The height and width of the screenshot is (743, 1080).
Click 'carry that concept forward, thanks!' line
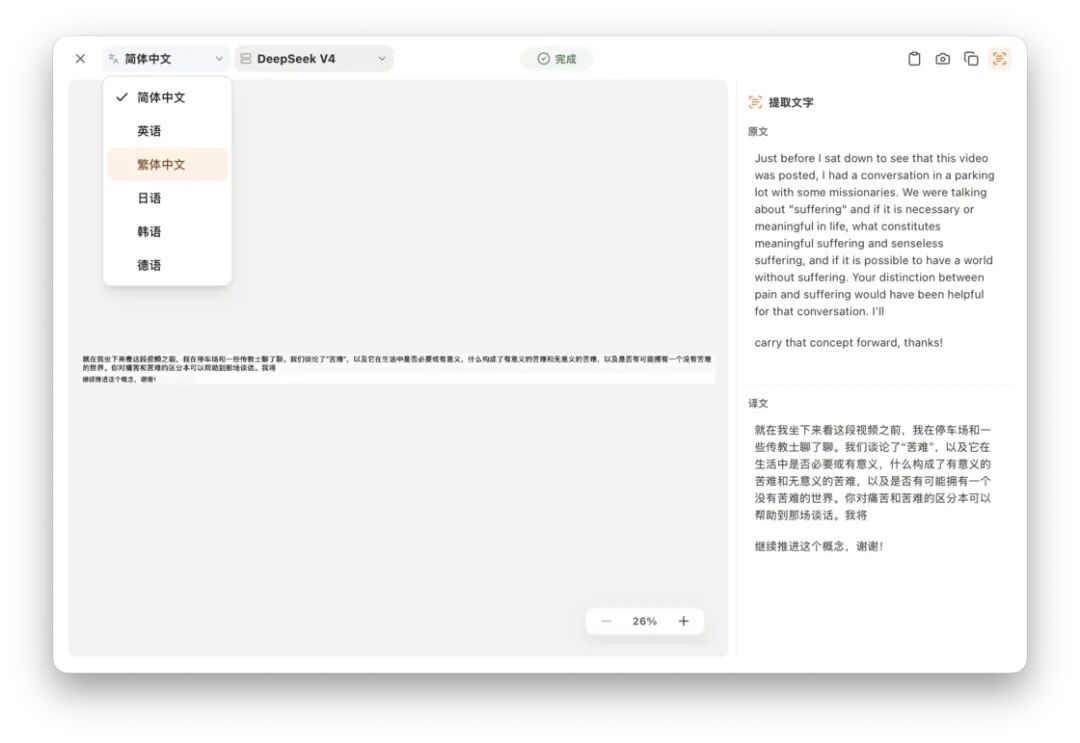(849, 342)
